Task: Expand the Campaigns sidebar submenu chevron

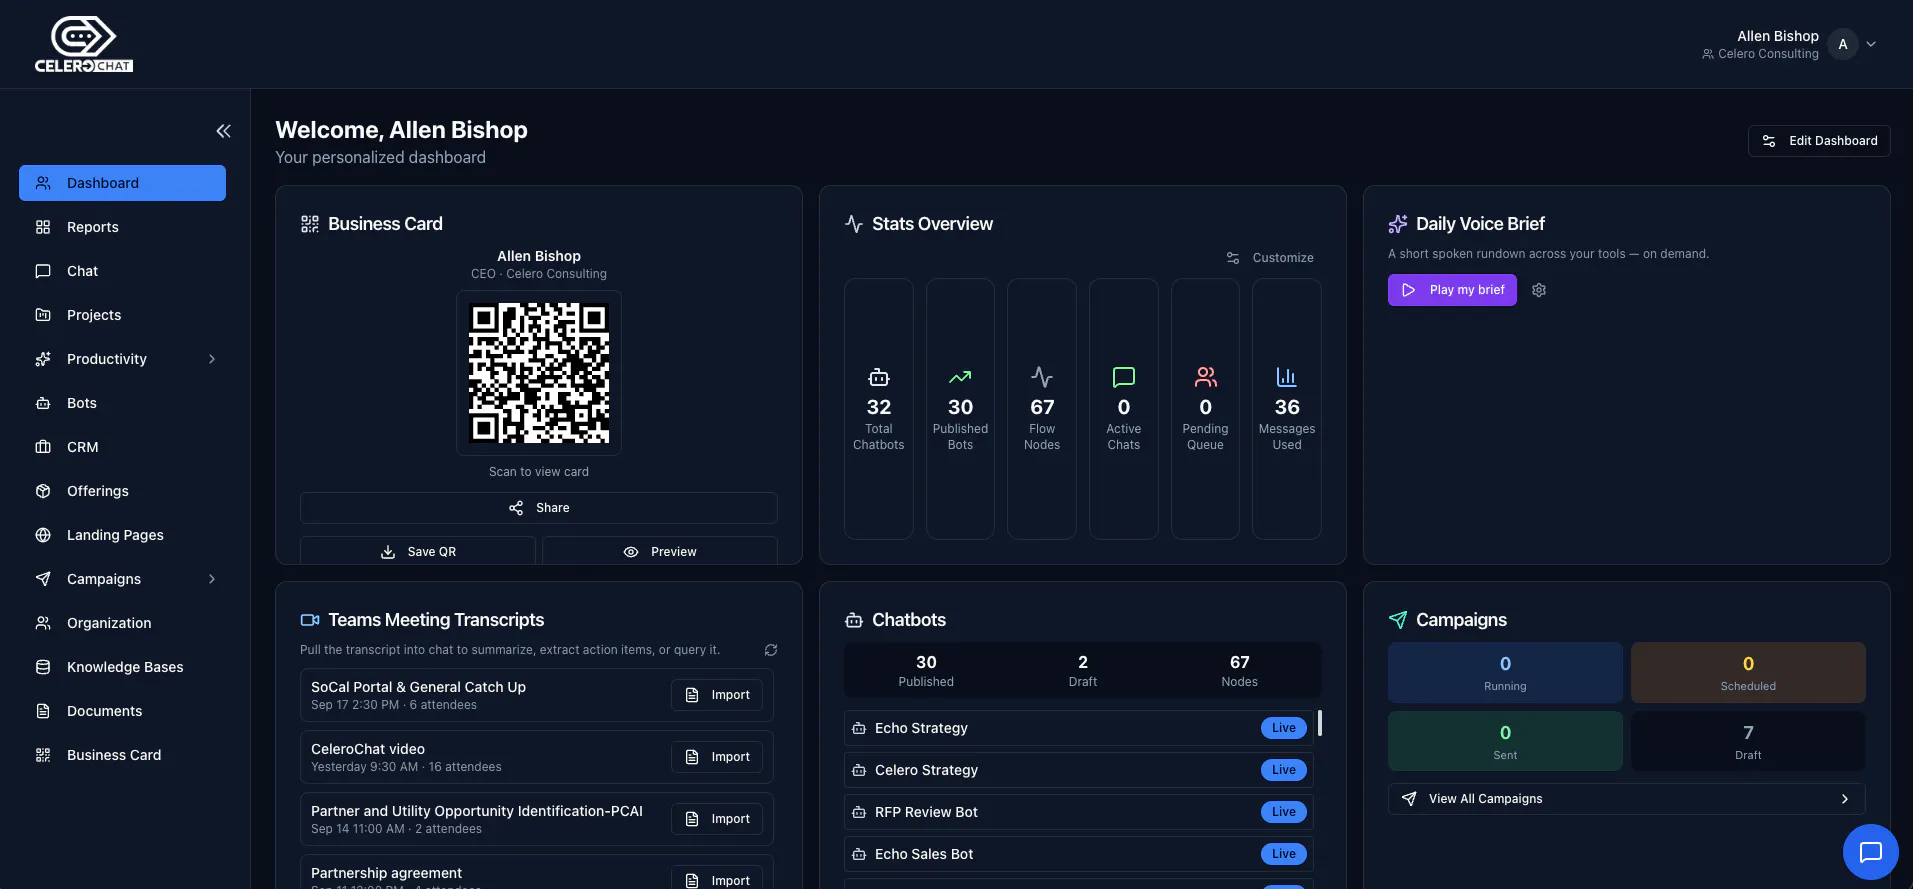Action: [212, 579]
